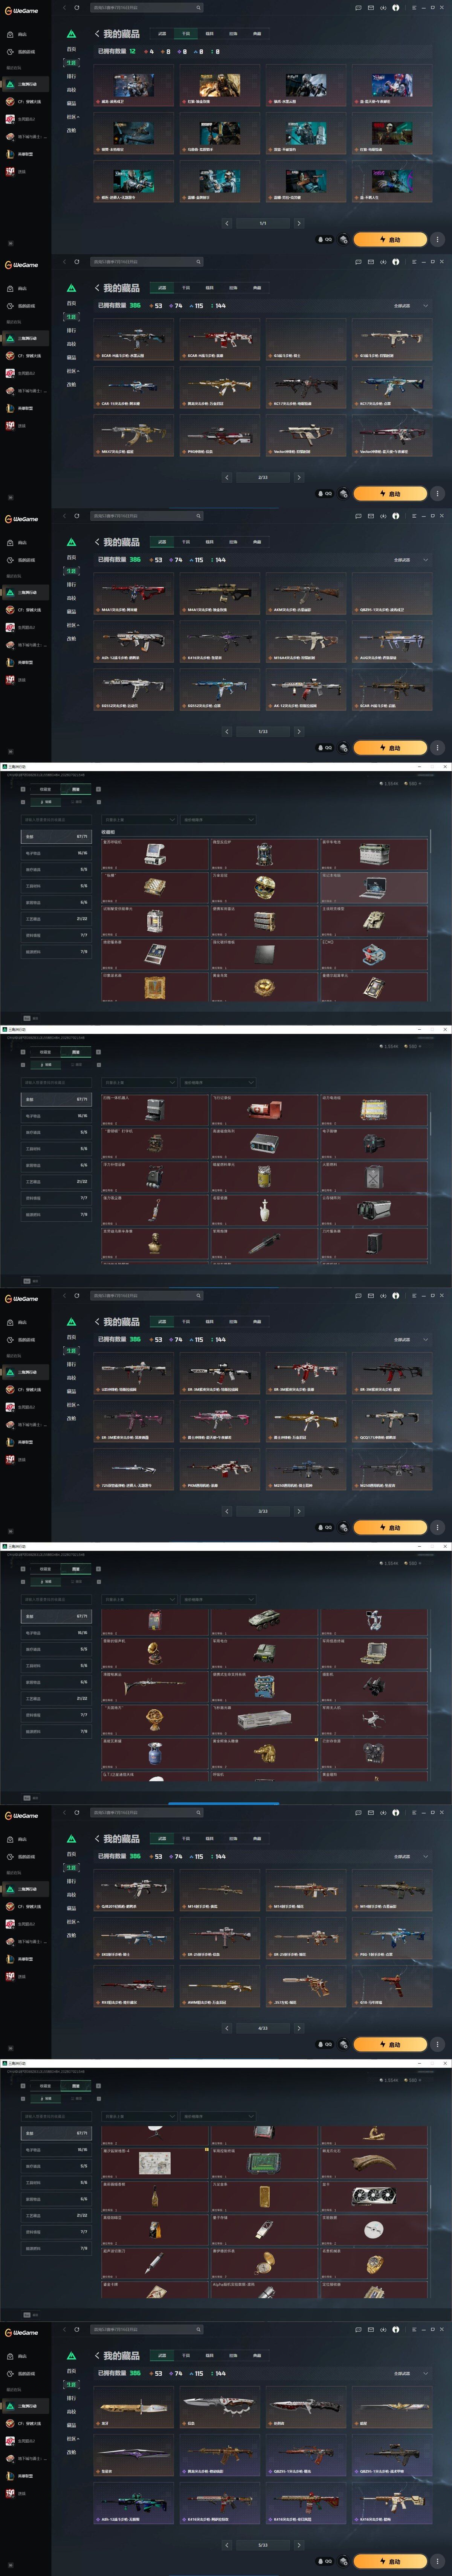Image resolution: width=452 pixels, height=2576 pixels.
Task: Click search field in window showing 1/1 pager
Action: [147, 8]
